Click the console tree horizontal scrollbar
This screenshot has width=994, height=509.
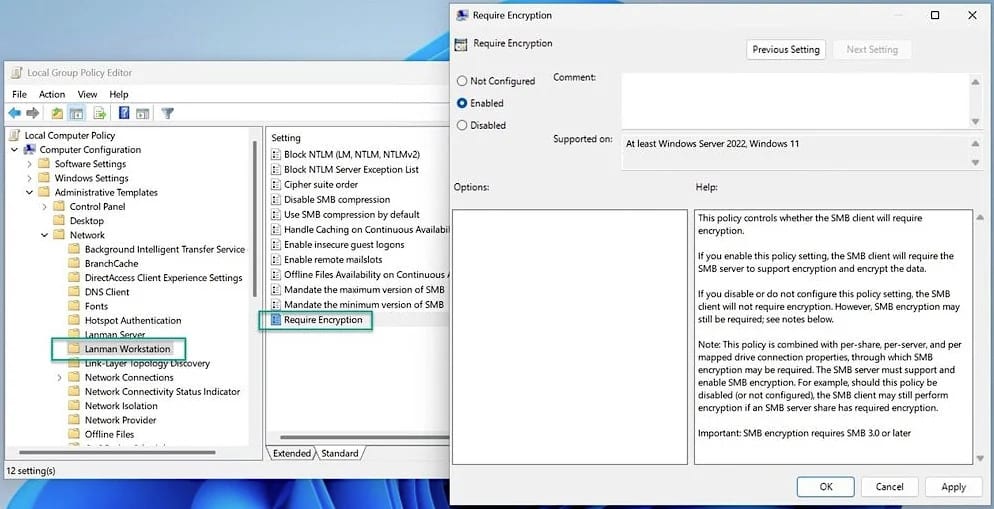(x=117, y=453)
